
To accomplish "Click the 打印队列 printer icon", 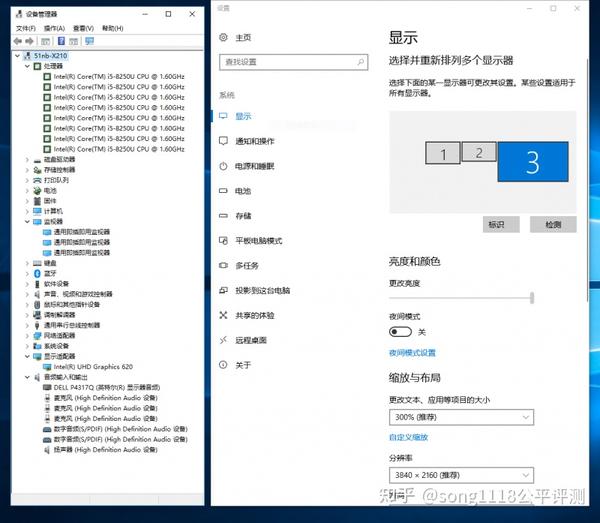I will coord(37,180).
